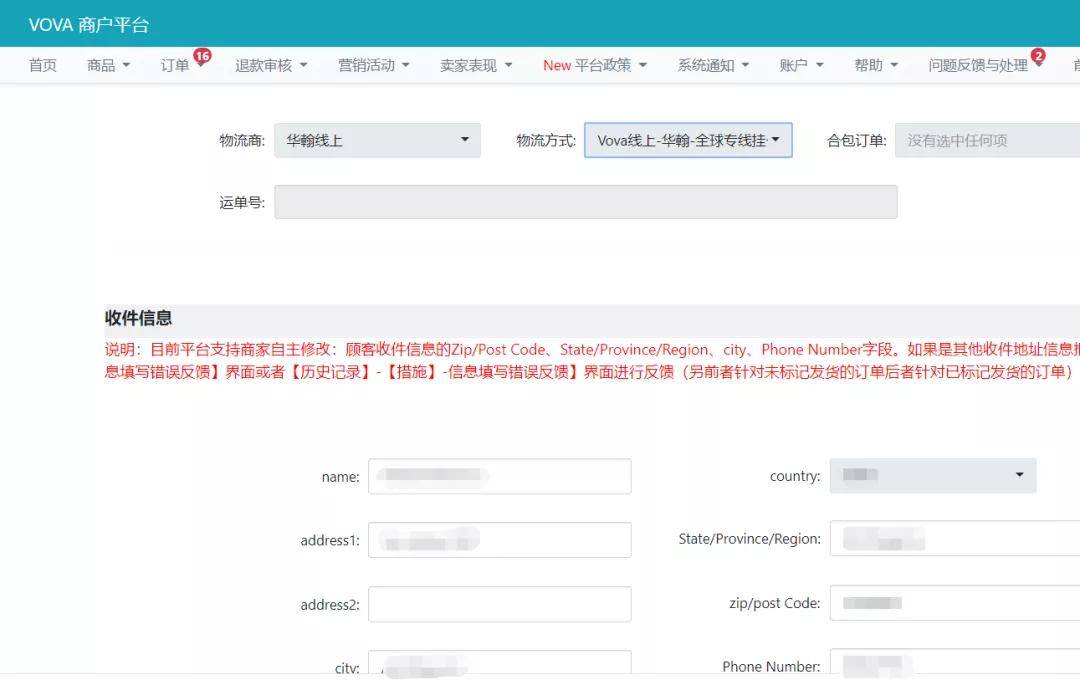Click the 运单号 tracking number field

585,202
